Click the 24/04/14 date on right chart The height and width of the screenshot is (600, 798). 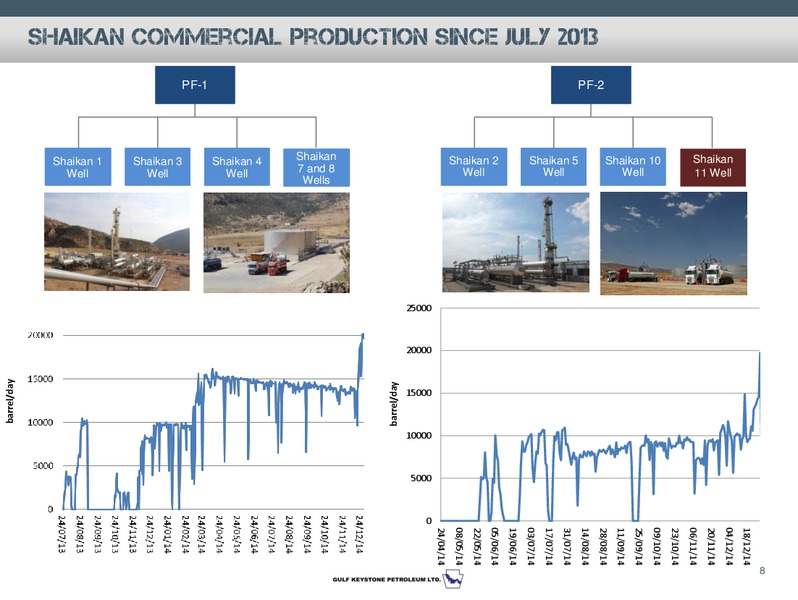coord(441,547)
